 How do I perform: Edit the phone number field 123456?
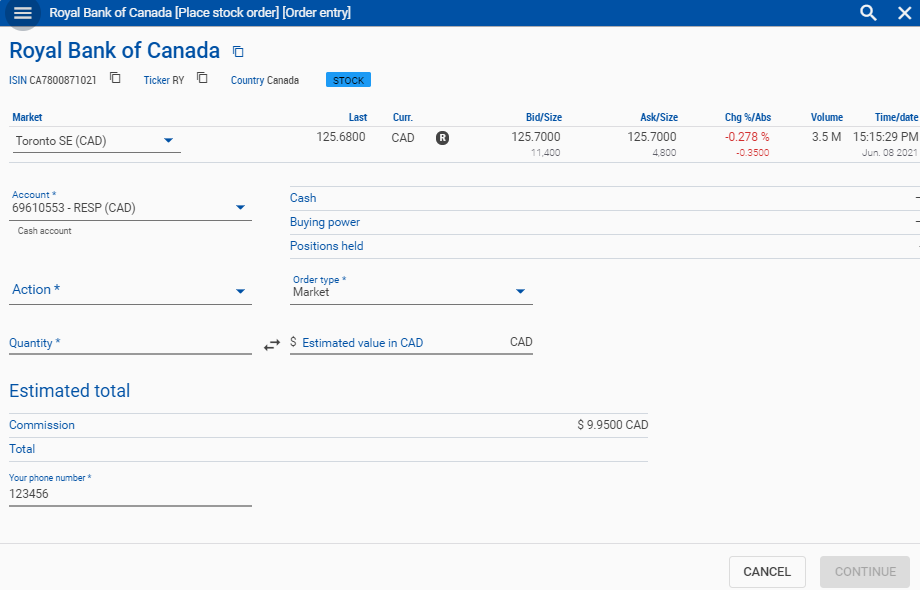[130, 494]
